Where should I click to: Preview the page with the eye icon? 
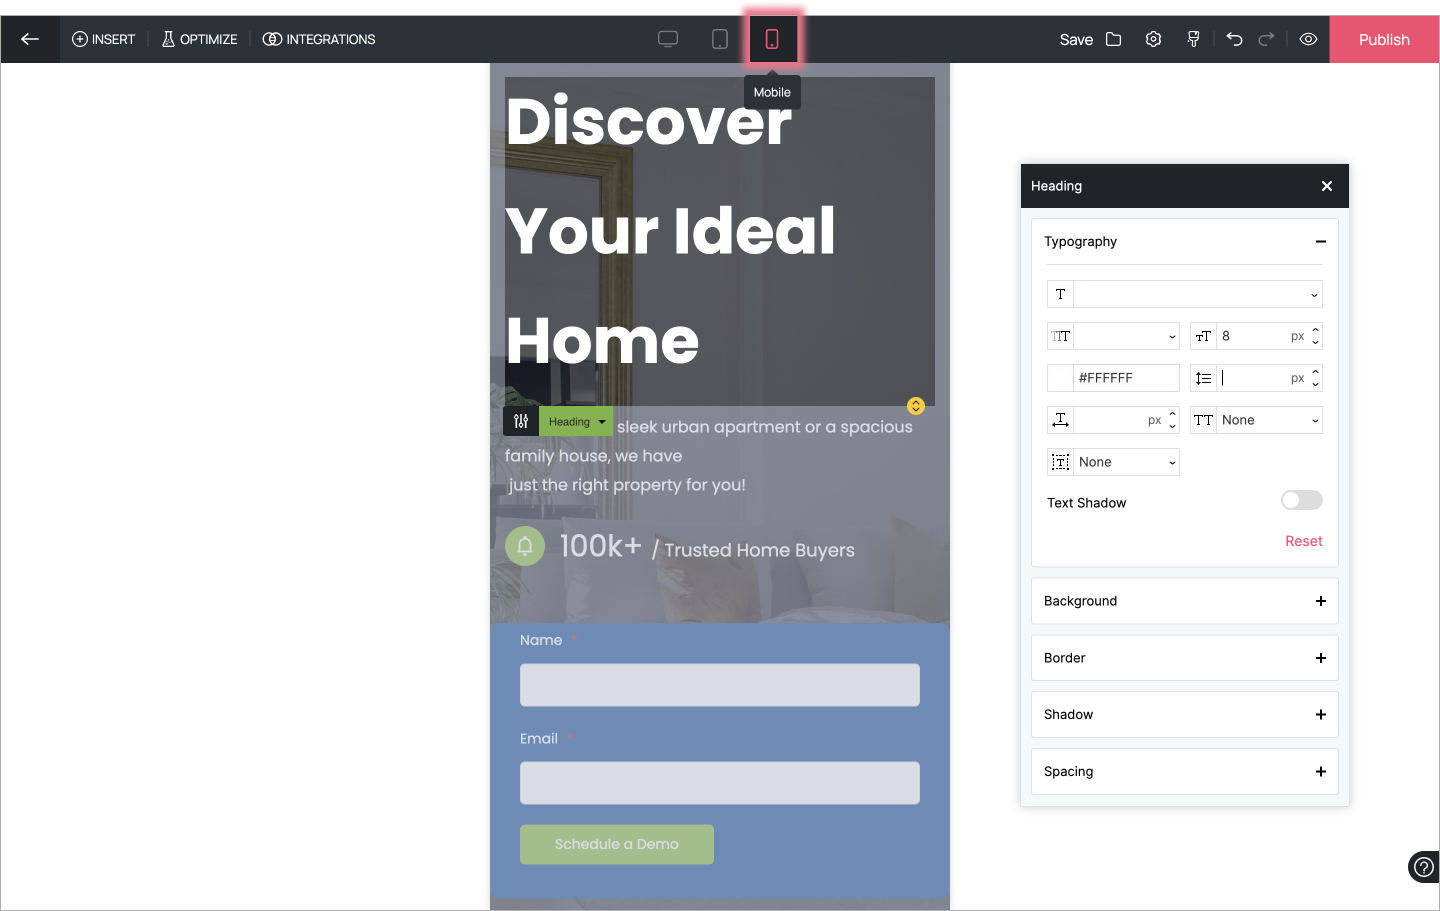pos(1308,39)
